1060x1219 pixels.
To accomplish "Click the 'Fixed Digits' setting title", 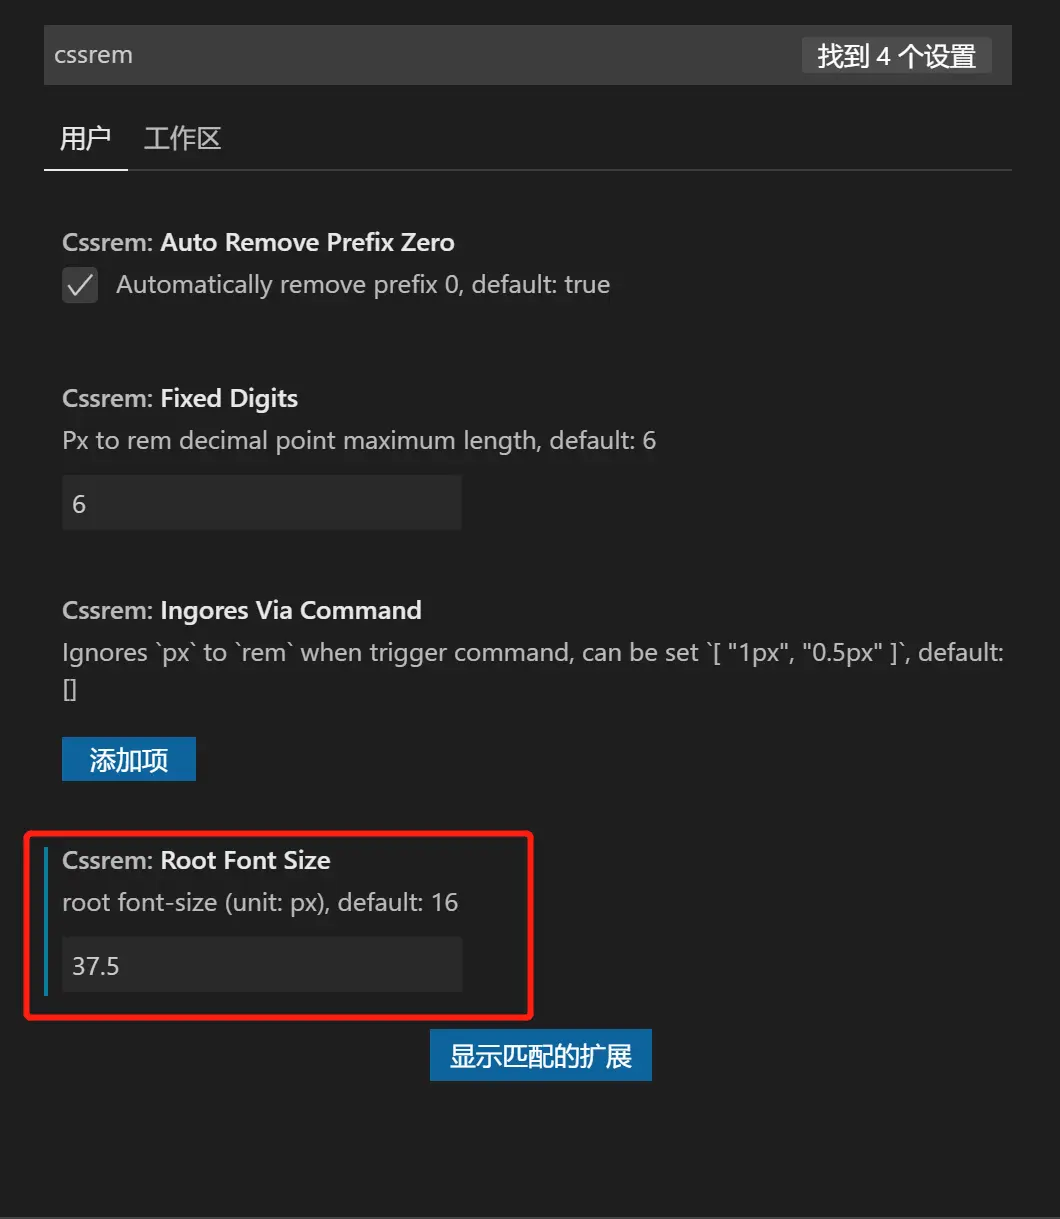I will click(x=229, y=399).
